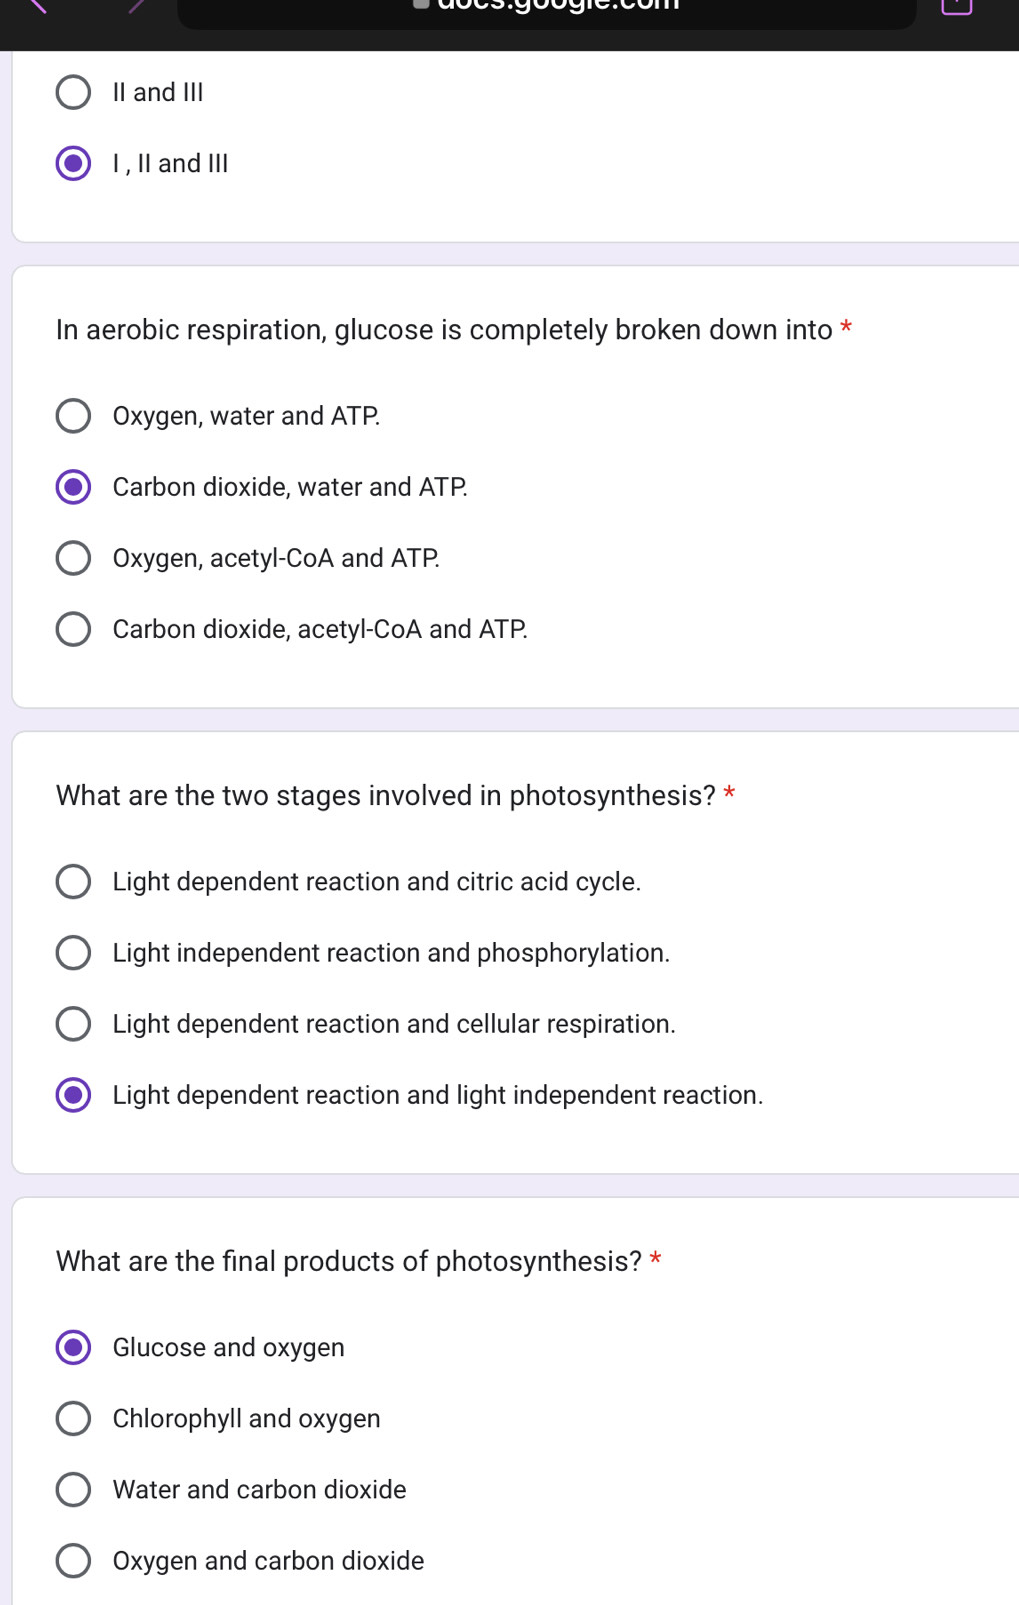Screen dimensions: 1019x1605
Task: Tap the browser back navigation arrow
Action: click(40, 8)
